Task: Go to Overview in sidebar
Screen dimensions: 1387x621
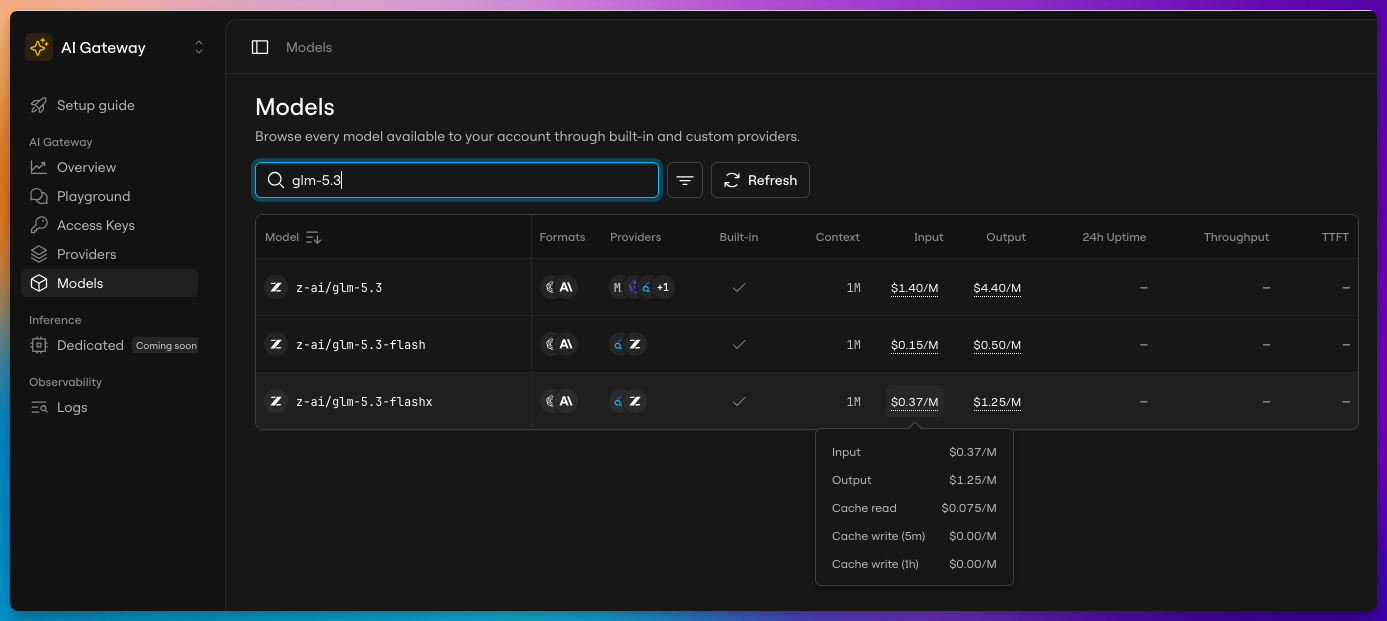Action: pos(109,167)
